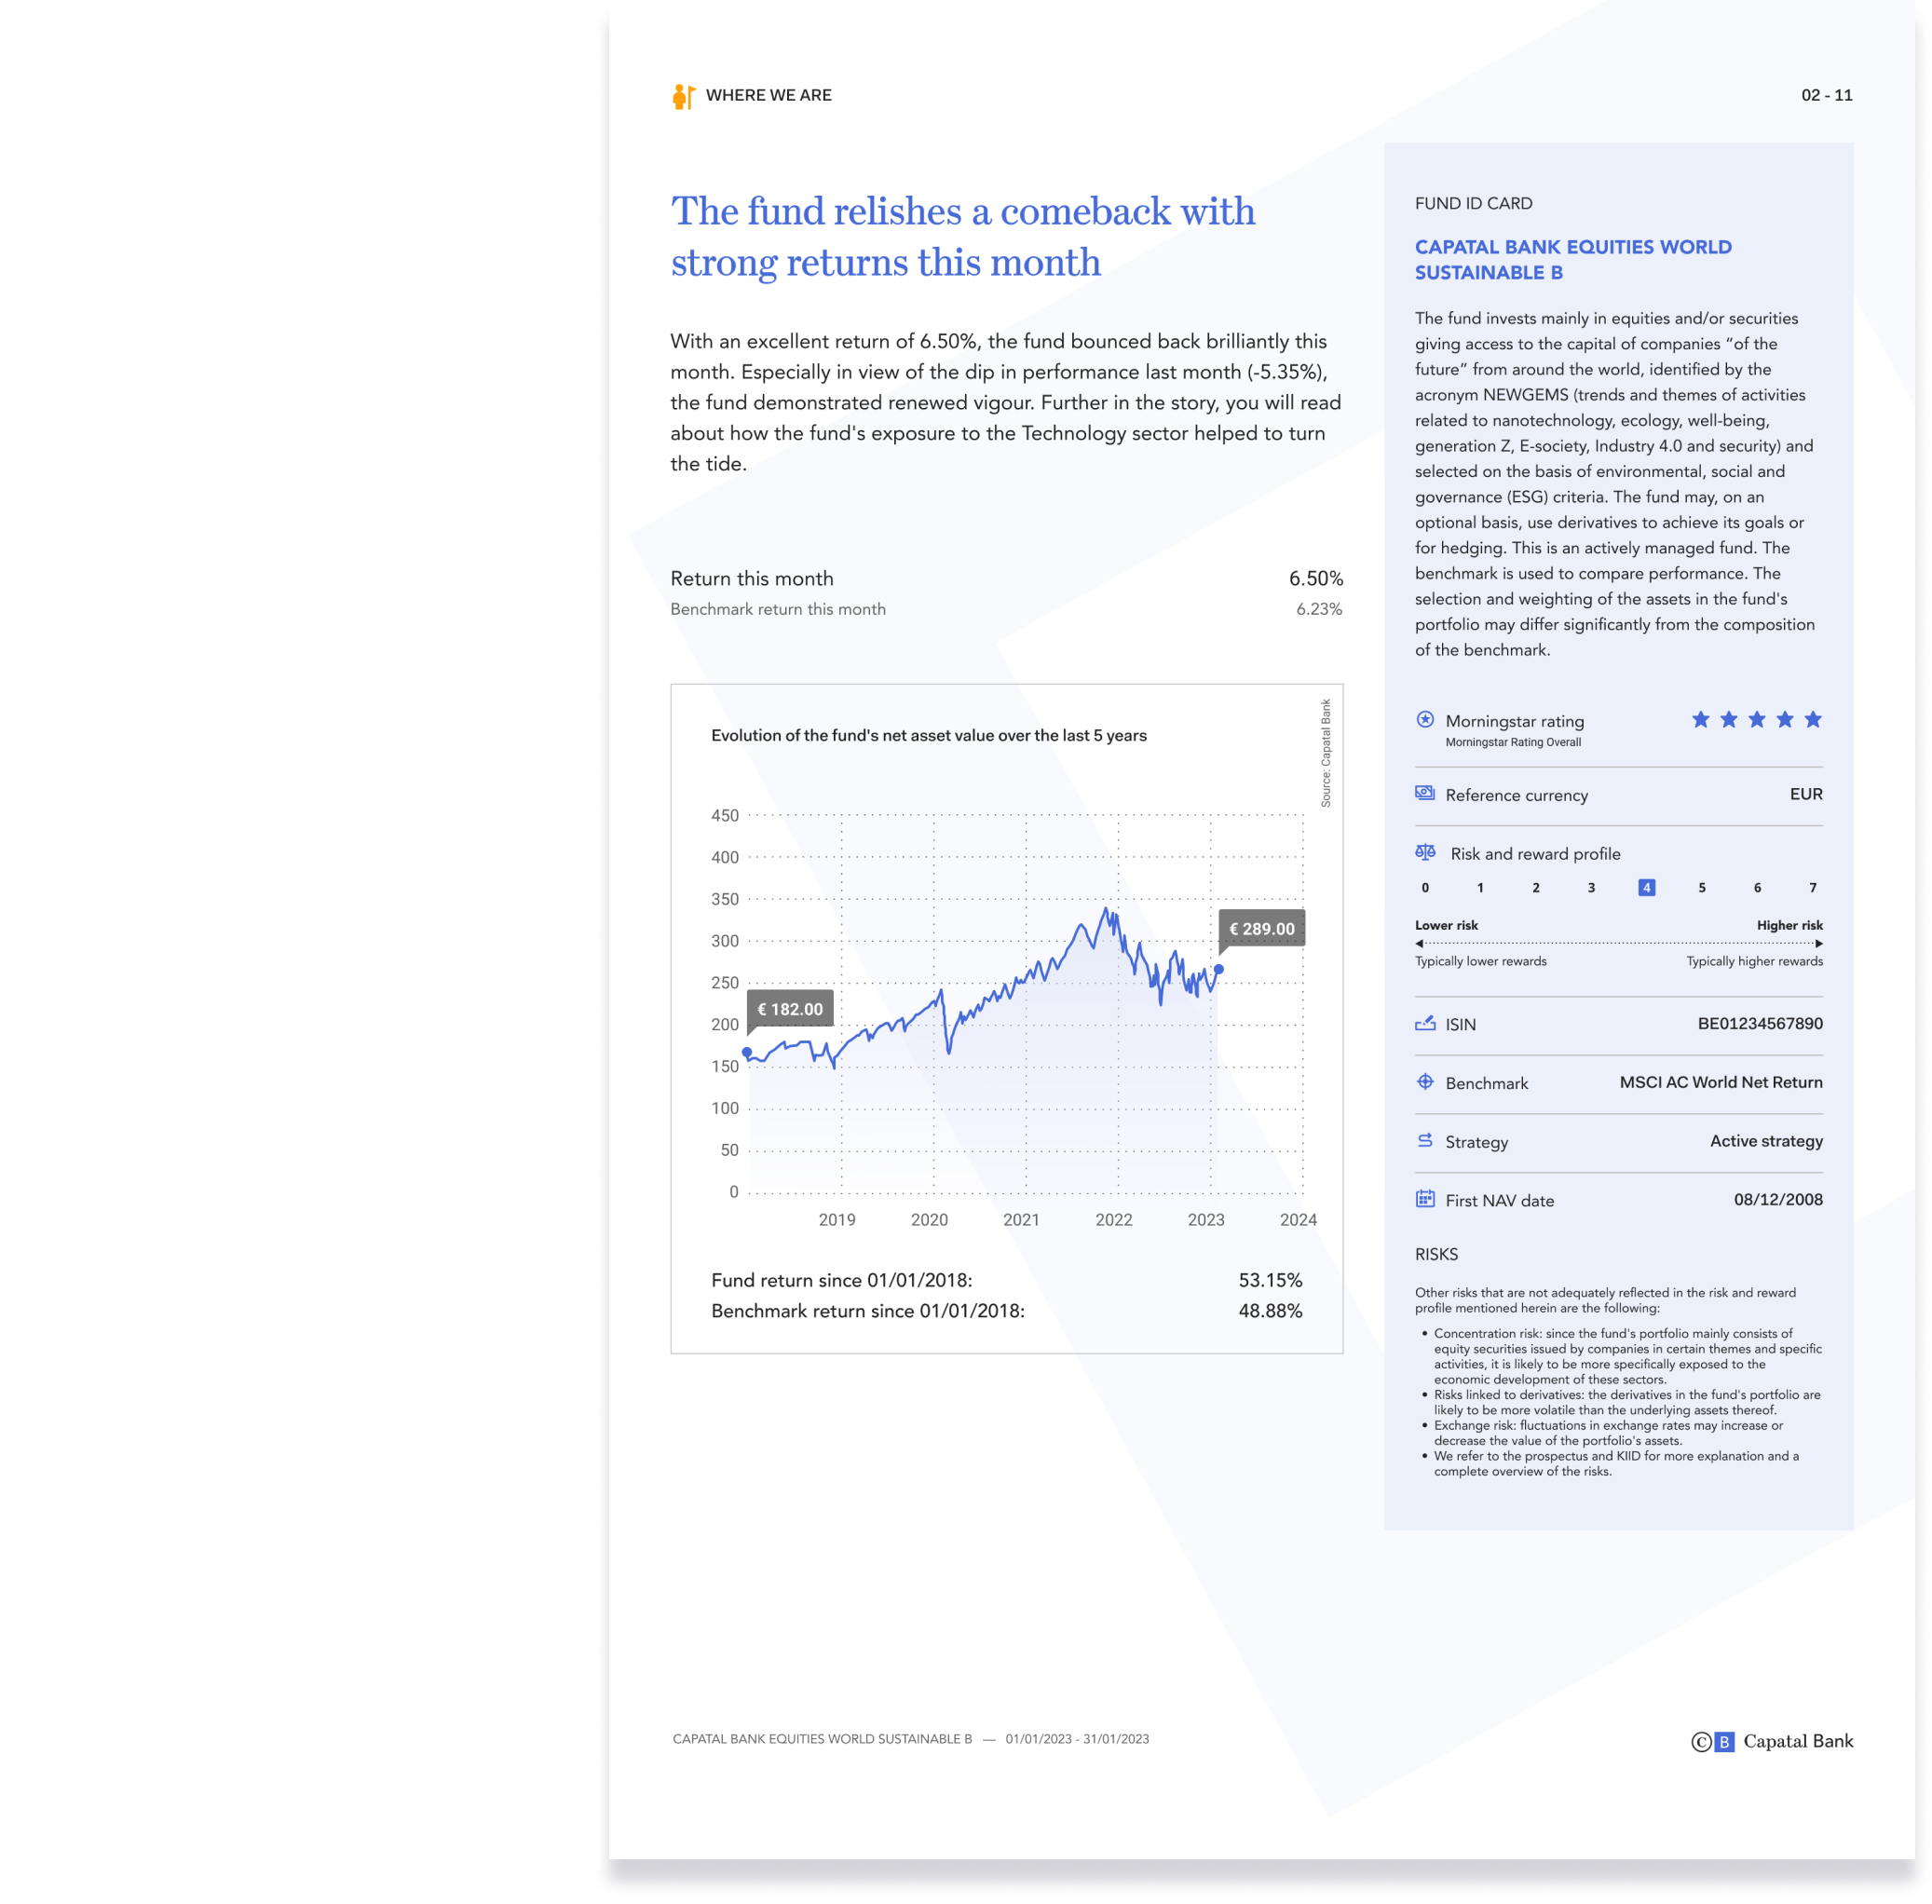Click the Strategy arrows icon

coord(1425,1140)
